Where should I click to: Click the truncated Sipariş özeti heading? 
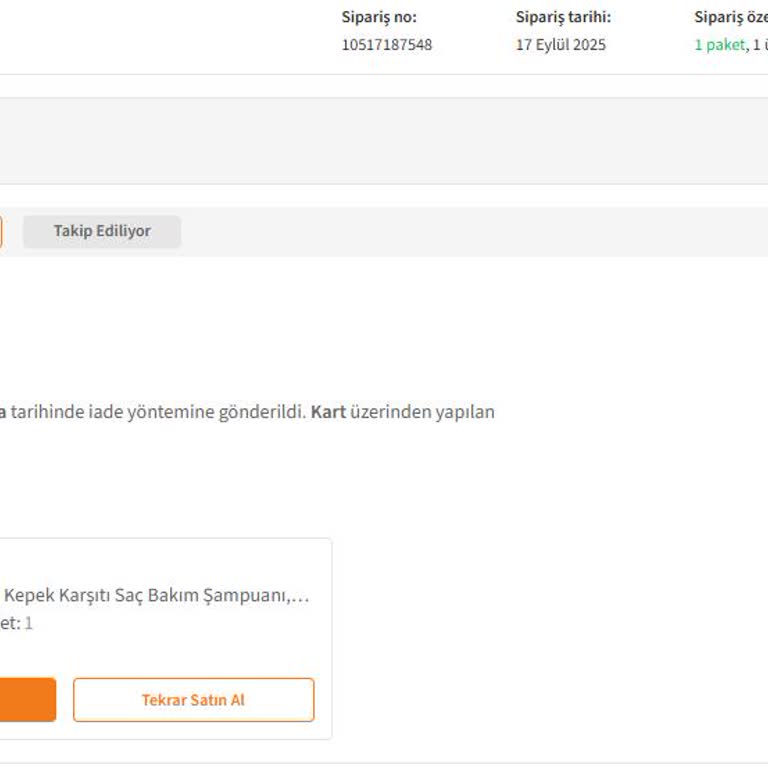point(730,17)
